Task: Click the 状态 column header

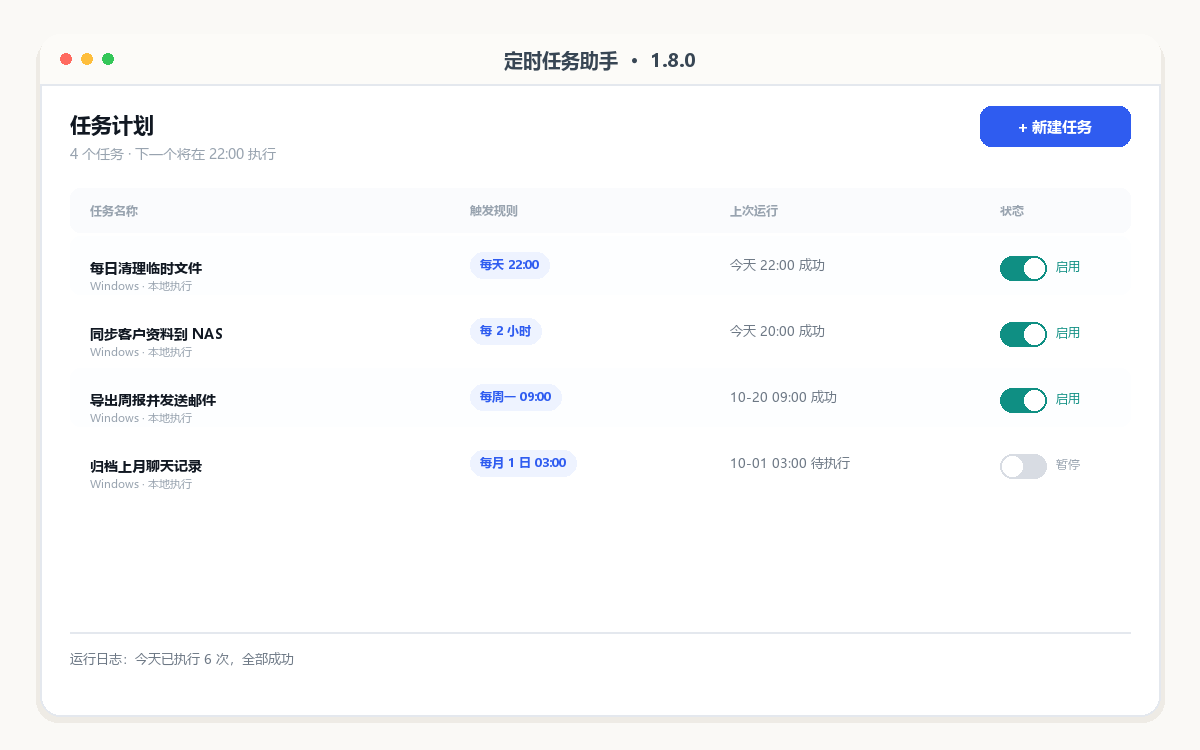Action: (x=1012, y=211)
